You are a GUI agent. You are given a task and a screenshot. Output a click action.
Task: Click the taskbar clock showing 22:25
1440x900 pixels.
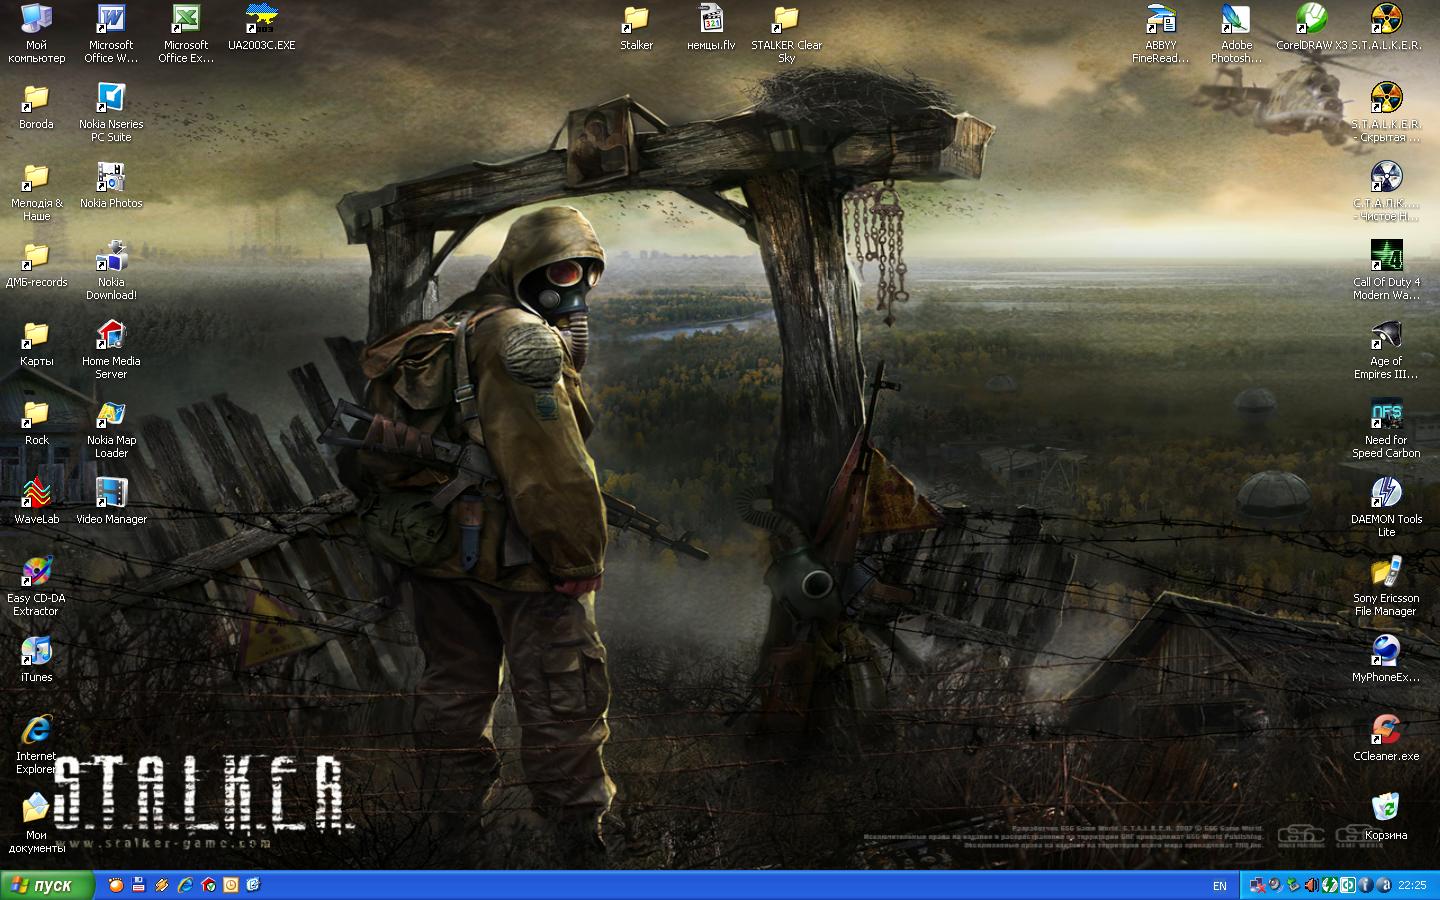tap(1412, 885)
